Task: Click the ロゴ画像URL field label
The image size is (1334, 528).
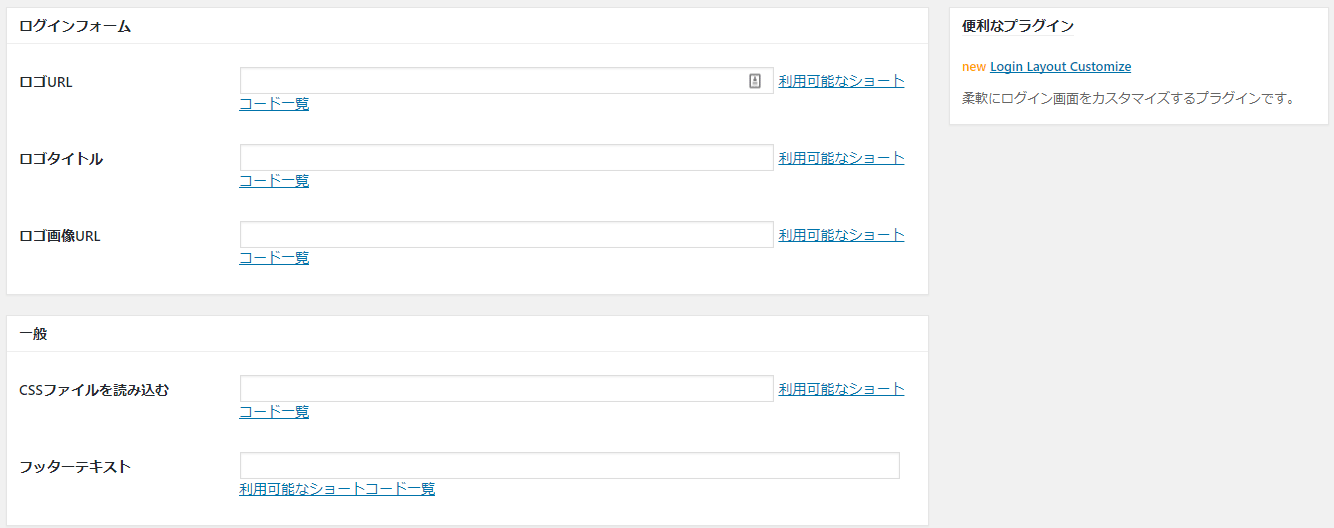Action: coord(60,236)
